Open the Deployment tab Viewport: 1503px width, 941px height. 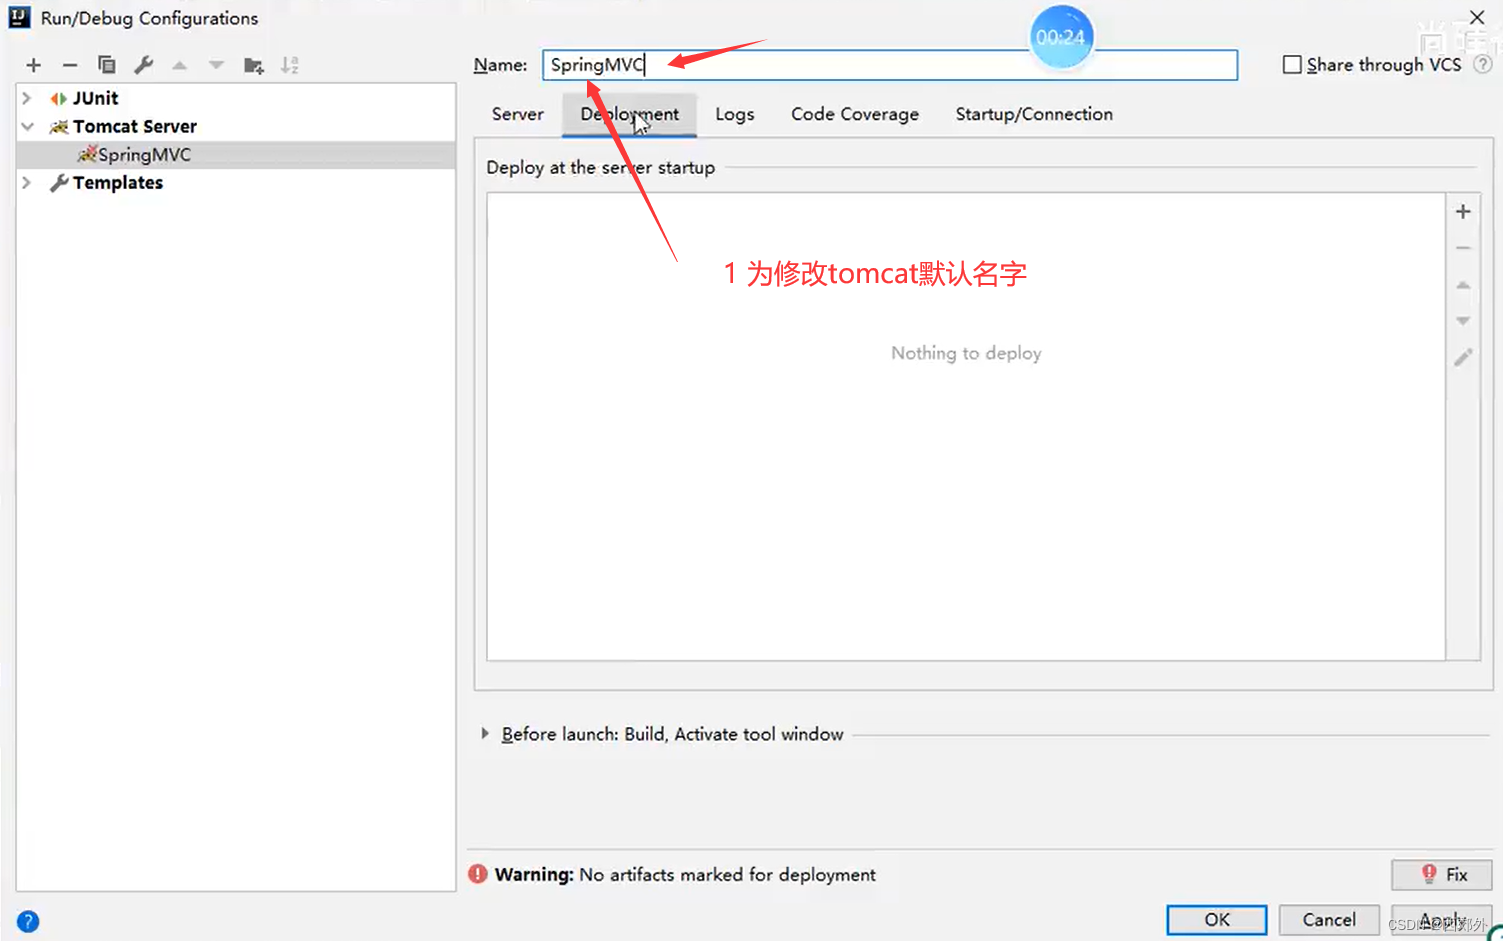click(629, 114)
